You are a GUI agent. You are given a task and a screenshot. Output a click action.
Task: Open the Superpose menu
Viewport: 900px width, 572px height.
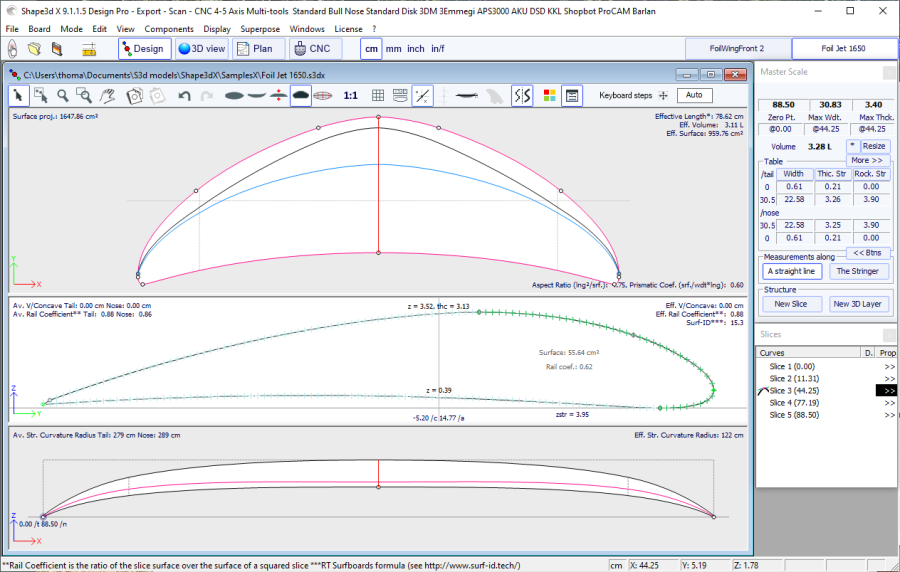pos(259,29)
